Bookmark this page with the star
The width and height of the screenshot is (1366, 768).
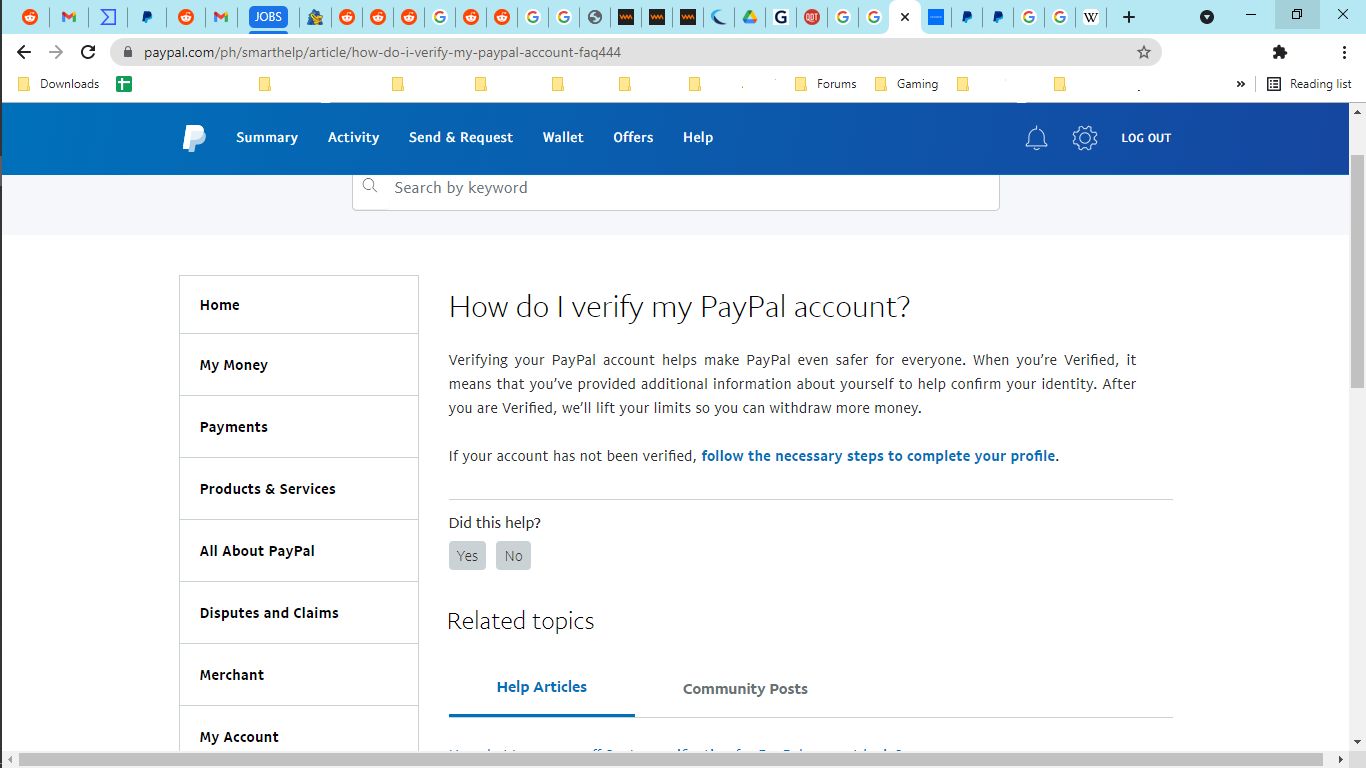tap(1144, 52)
